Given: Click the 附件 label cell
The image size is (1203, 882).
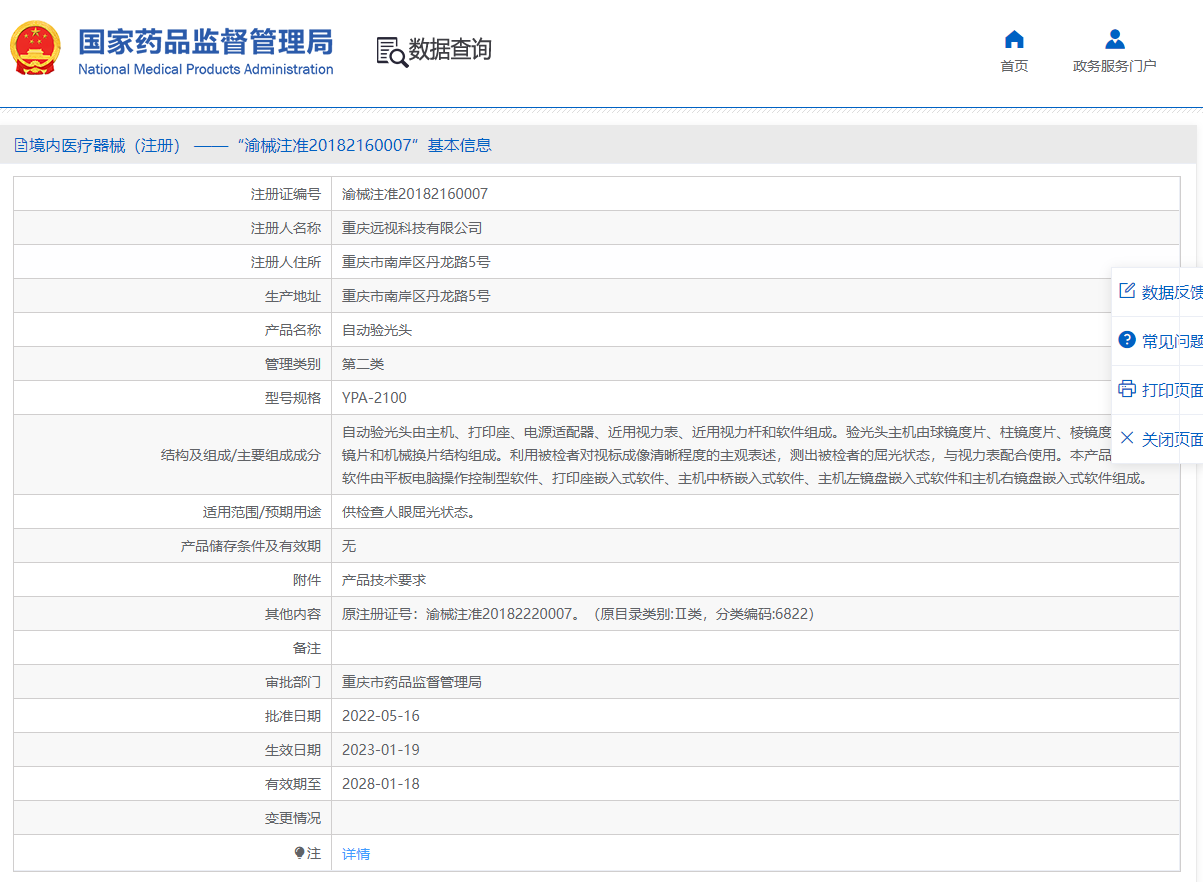Looking at the screenshot, I should [x=173, y=580].
